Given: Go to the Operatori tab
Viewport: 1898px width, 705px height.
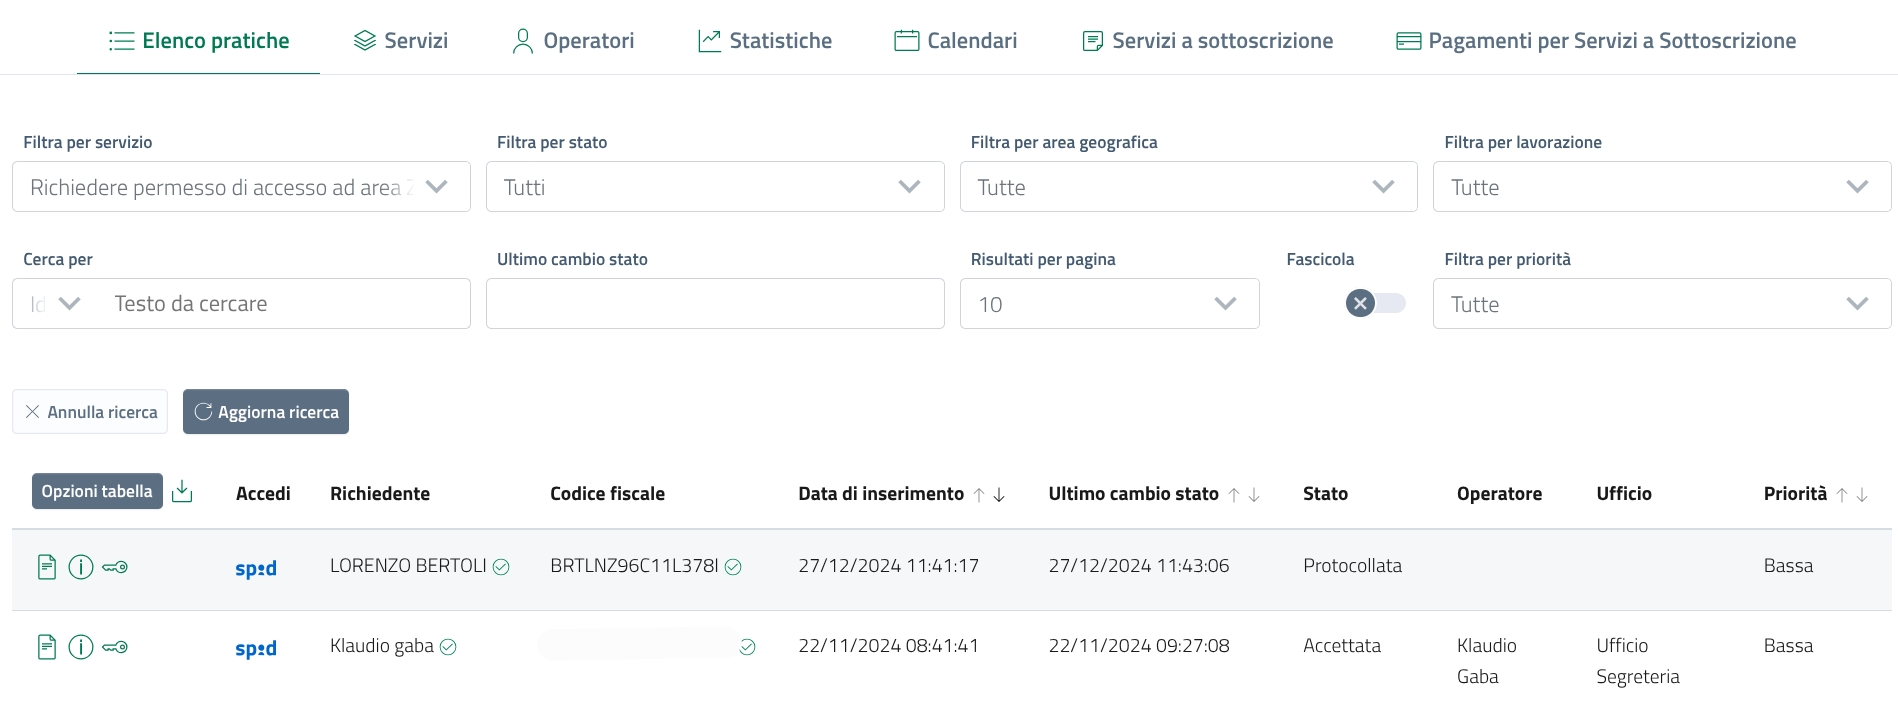Looking at the screenshot, I should click(573, 41).
